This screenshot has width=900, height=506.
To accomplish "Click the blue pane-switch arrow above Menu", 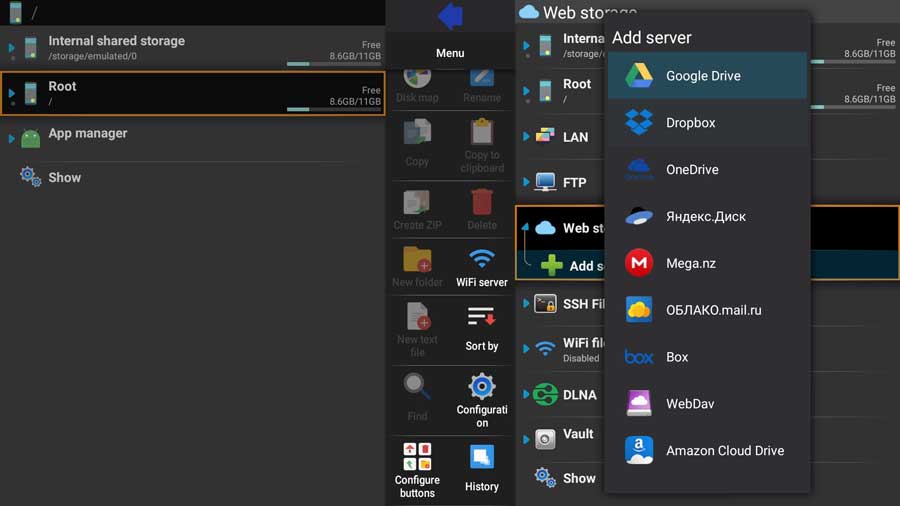I will pos(450,15).
